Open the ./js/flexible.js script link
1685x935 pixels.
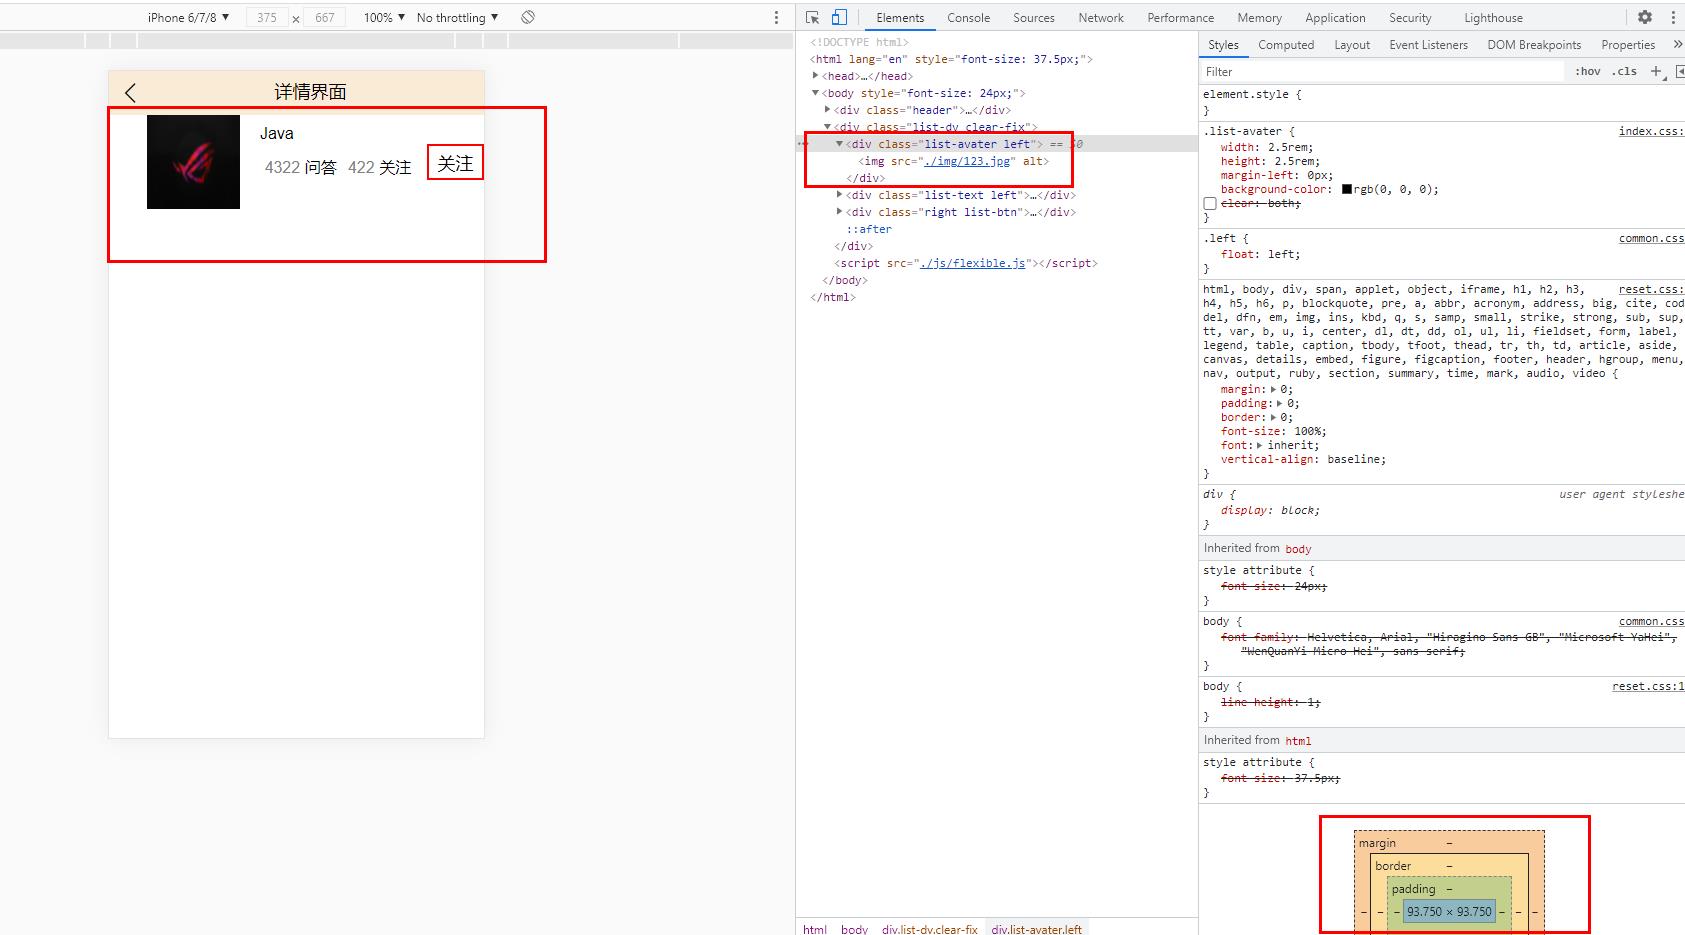pyautogui.click(x=973, y=263)
